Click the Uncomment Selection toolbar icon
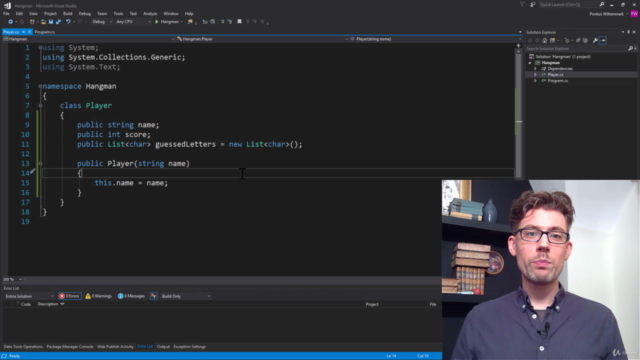This screenshot has width=640, height=360. click(x=230, y=22)
